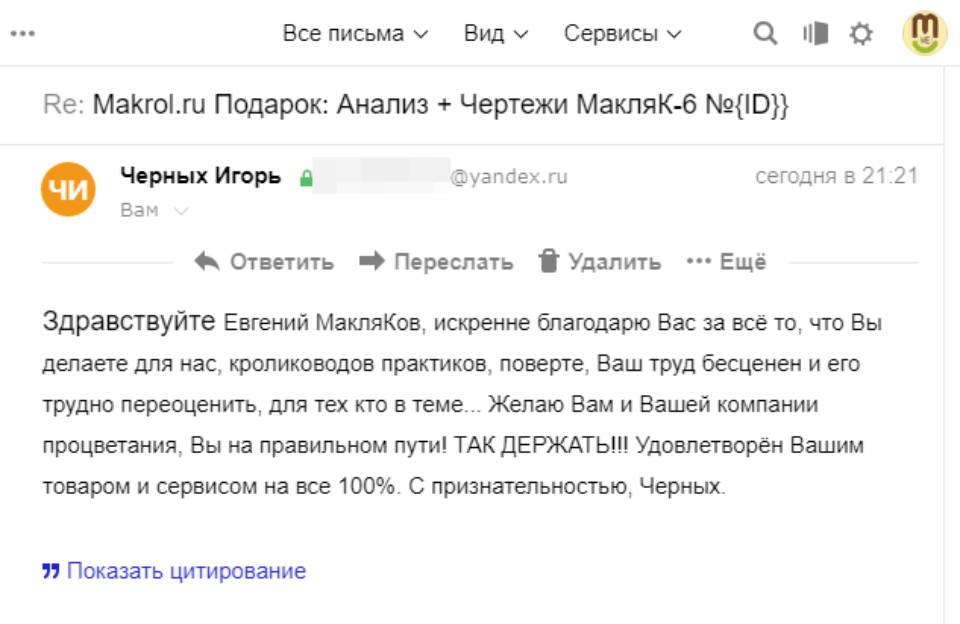Click the green lock security icon
Screen dimensions: 960x624
[x=306, y=179]
